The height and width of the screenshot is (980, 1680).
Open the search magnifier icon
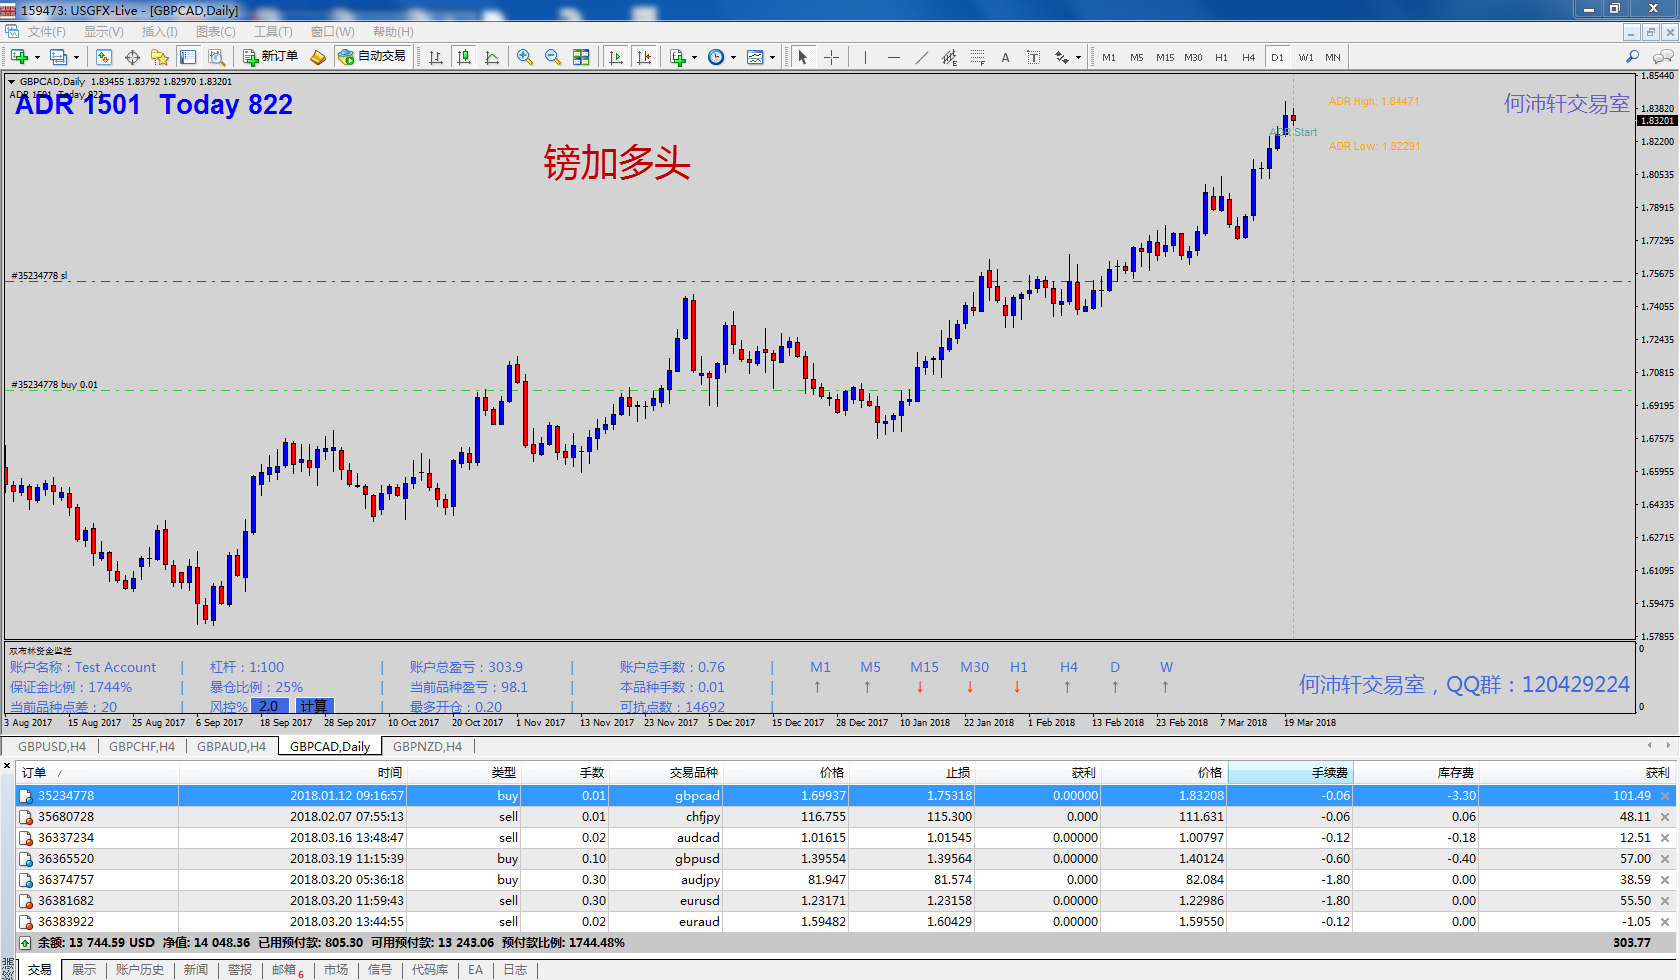pos(1632,57)
